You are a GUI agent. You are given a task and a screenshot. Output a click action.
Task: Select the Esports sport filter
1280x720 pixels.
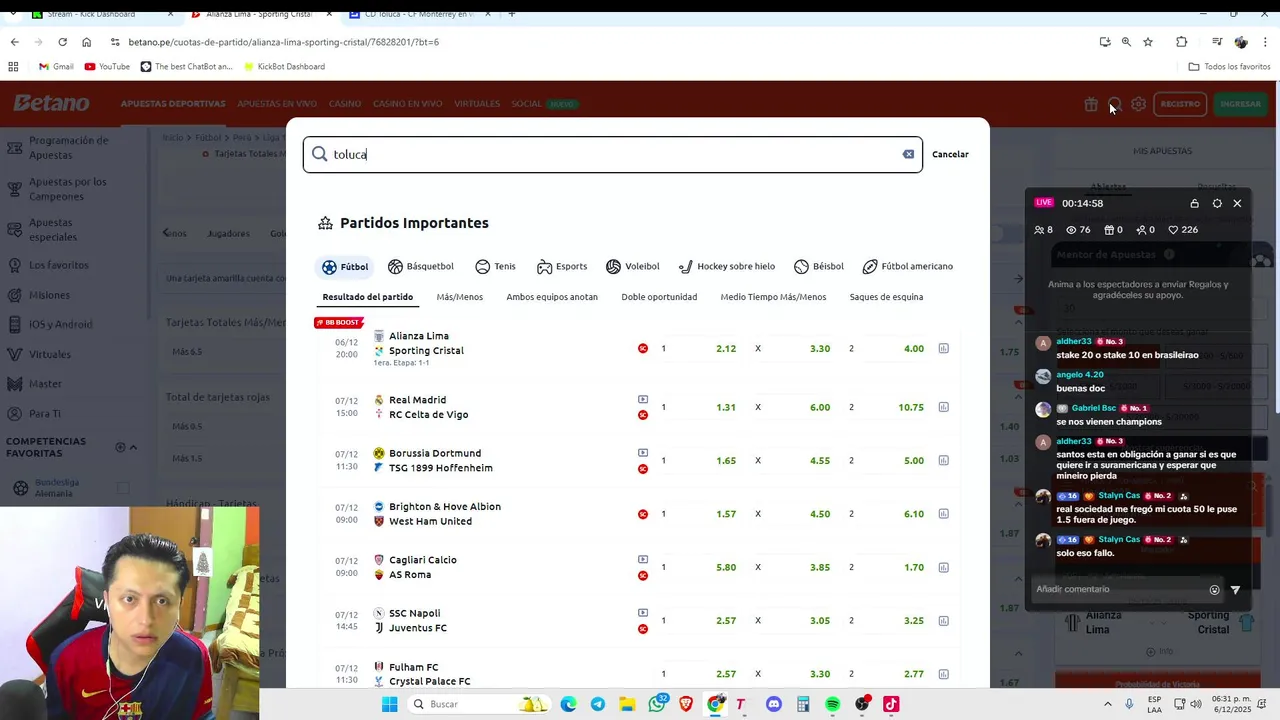click(x=562, y=267)
